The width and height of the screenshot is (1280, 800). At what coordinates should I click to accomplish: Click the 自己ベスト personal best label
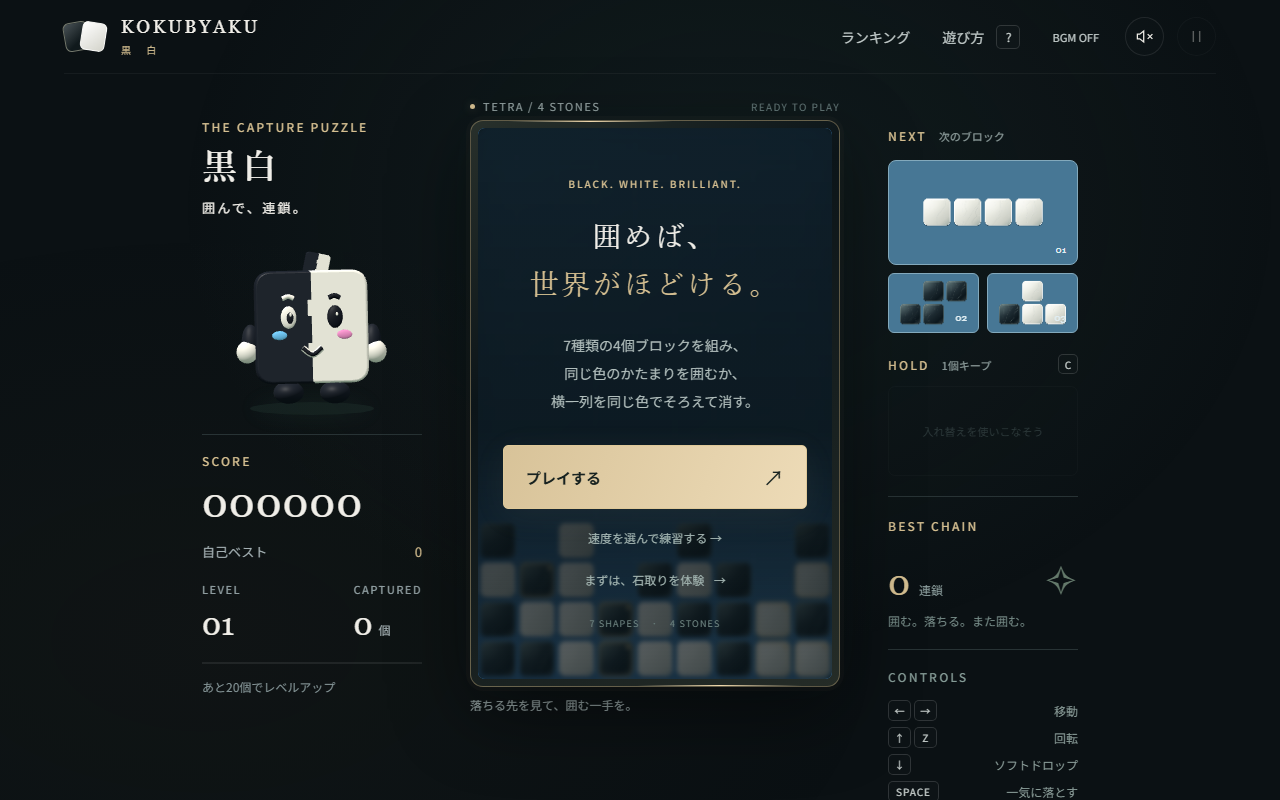[234, 552]
